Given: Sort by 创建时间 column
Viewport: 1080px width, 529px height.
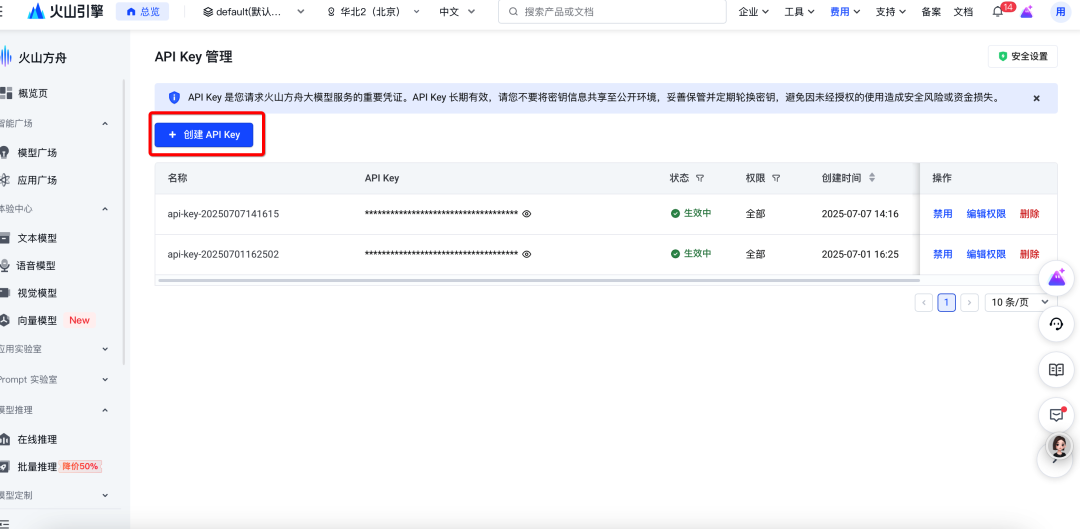Looking at the screenshot, I should pos(872,178).
